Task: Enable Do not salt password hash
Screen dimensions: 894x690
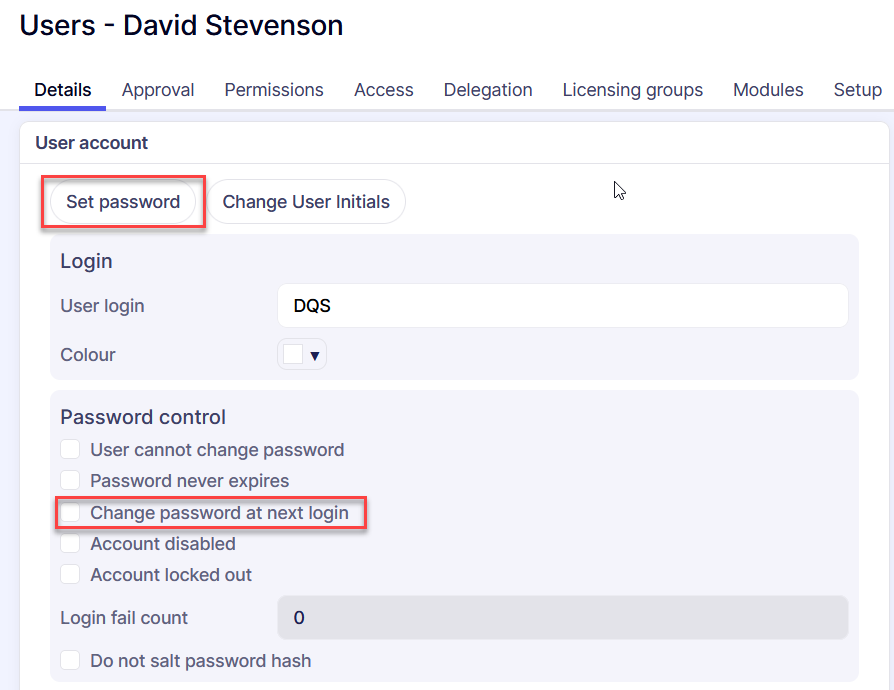Action: point(70,661)
